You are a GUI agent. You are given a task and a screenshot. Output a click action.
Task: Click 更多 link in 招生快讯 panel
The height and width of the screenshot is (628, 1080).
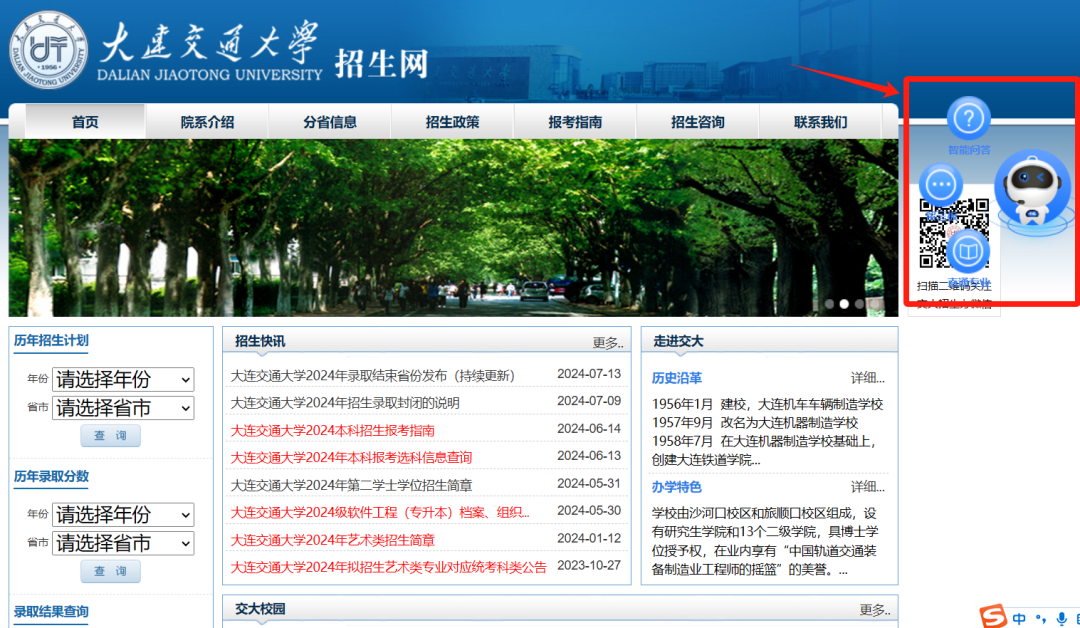[607, 342]
